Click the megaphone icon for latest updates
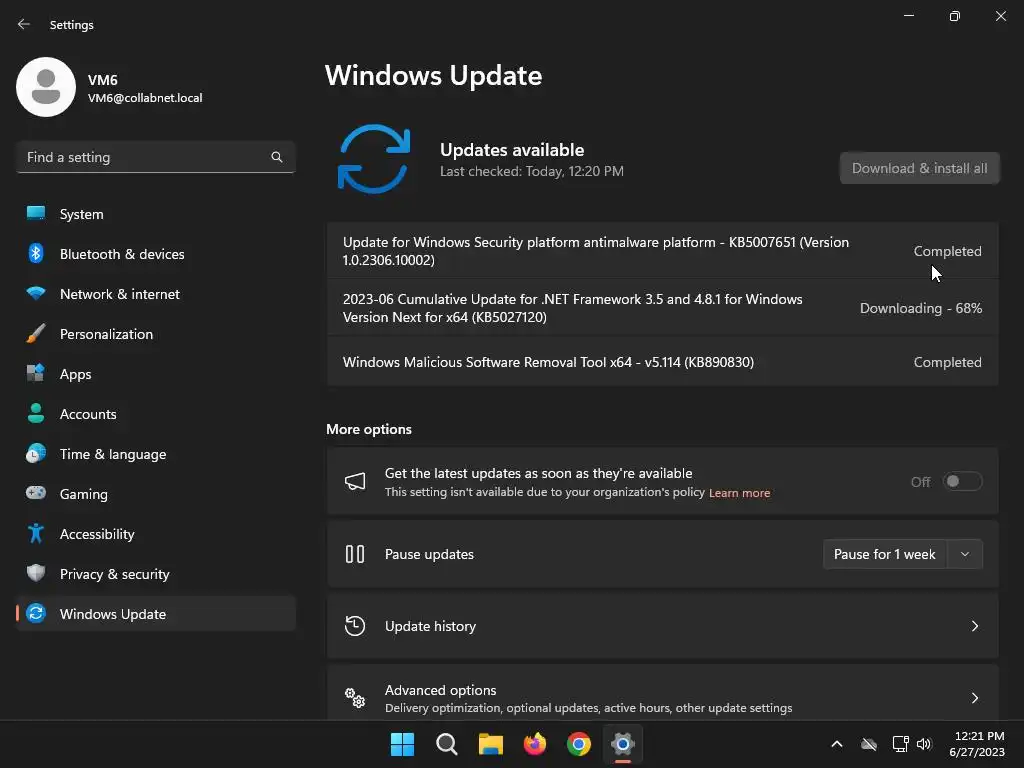Image resolution: width=1024 pixels, height=768 pixels. (355, 481)
